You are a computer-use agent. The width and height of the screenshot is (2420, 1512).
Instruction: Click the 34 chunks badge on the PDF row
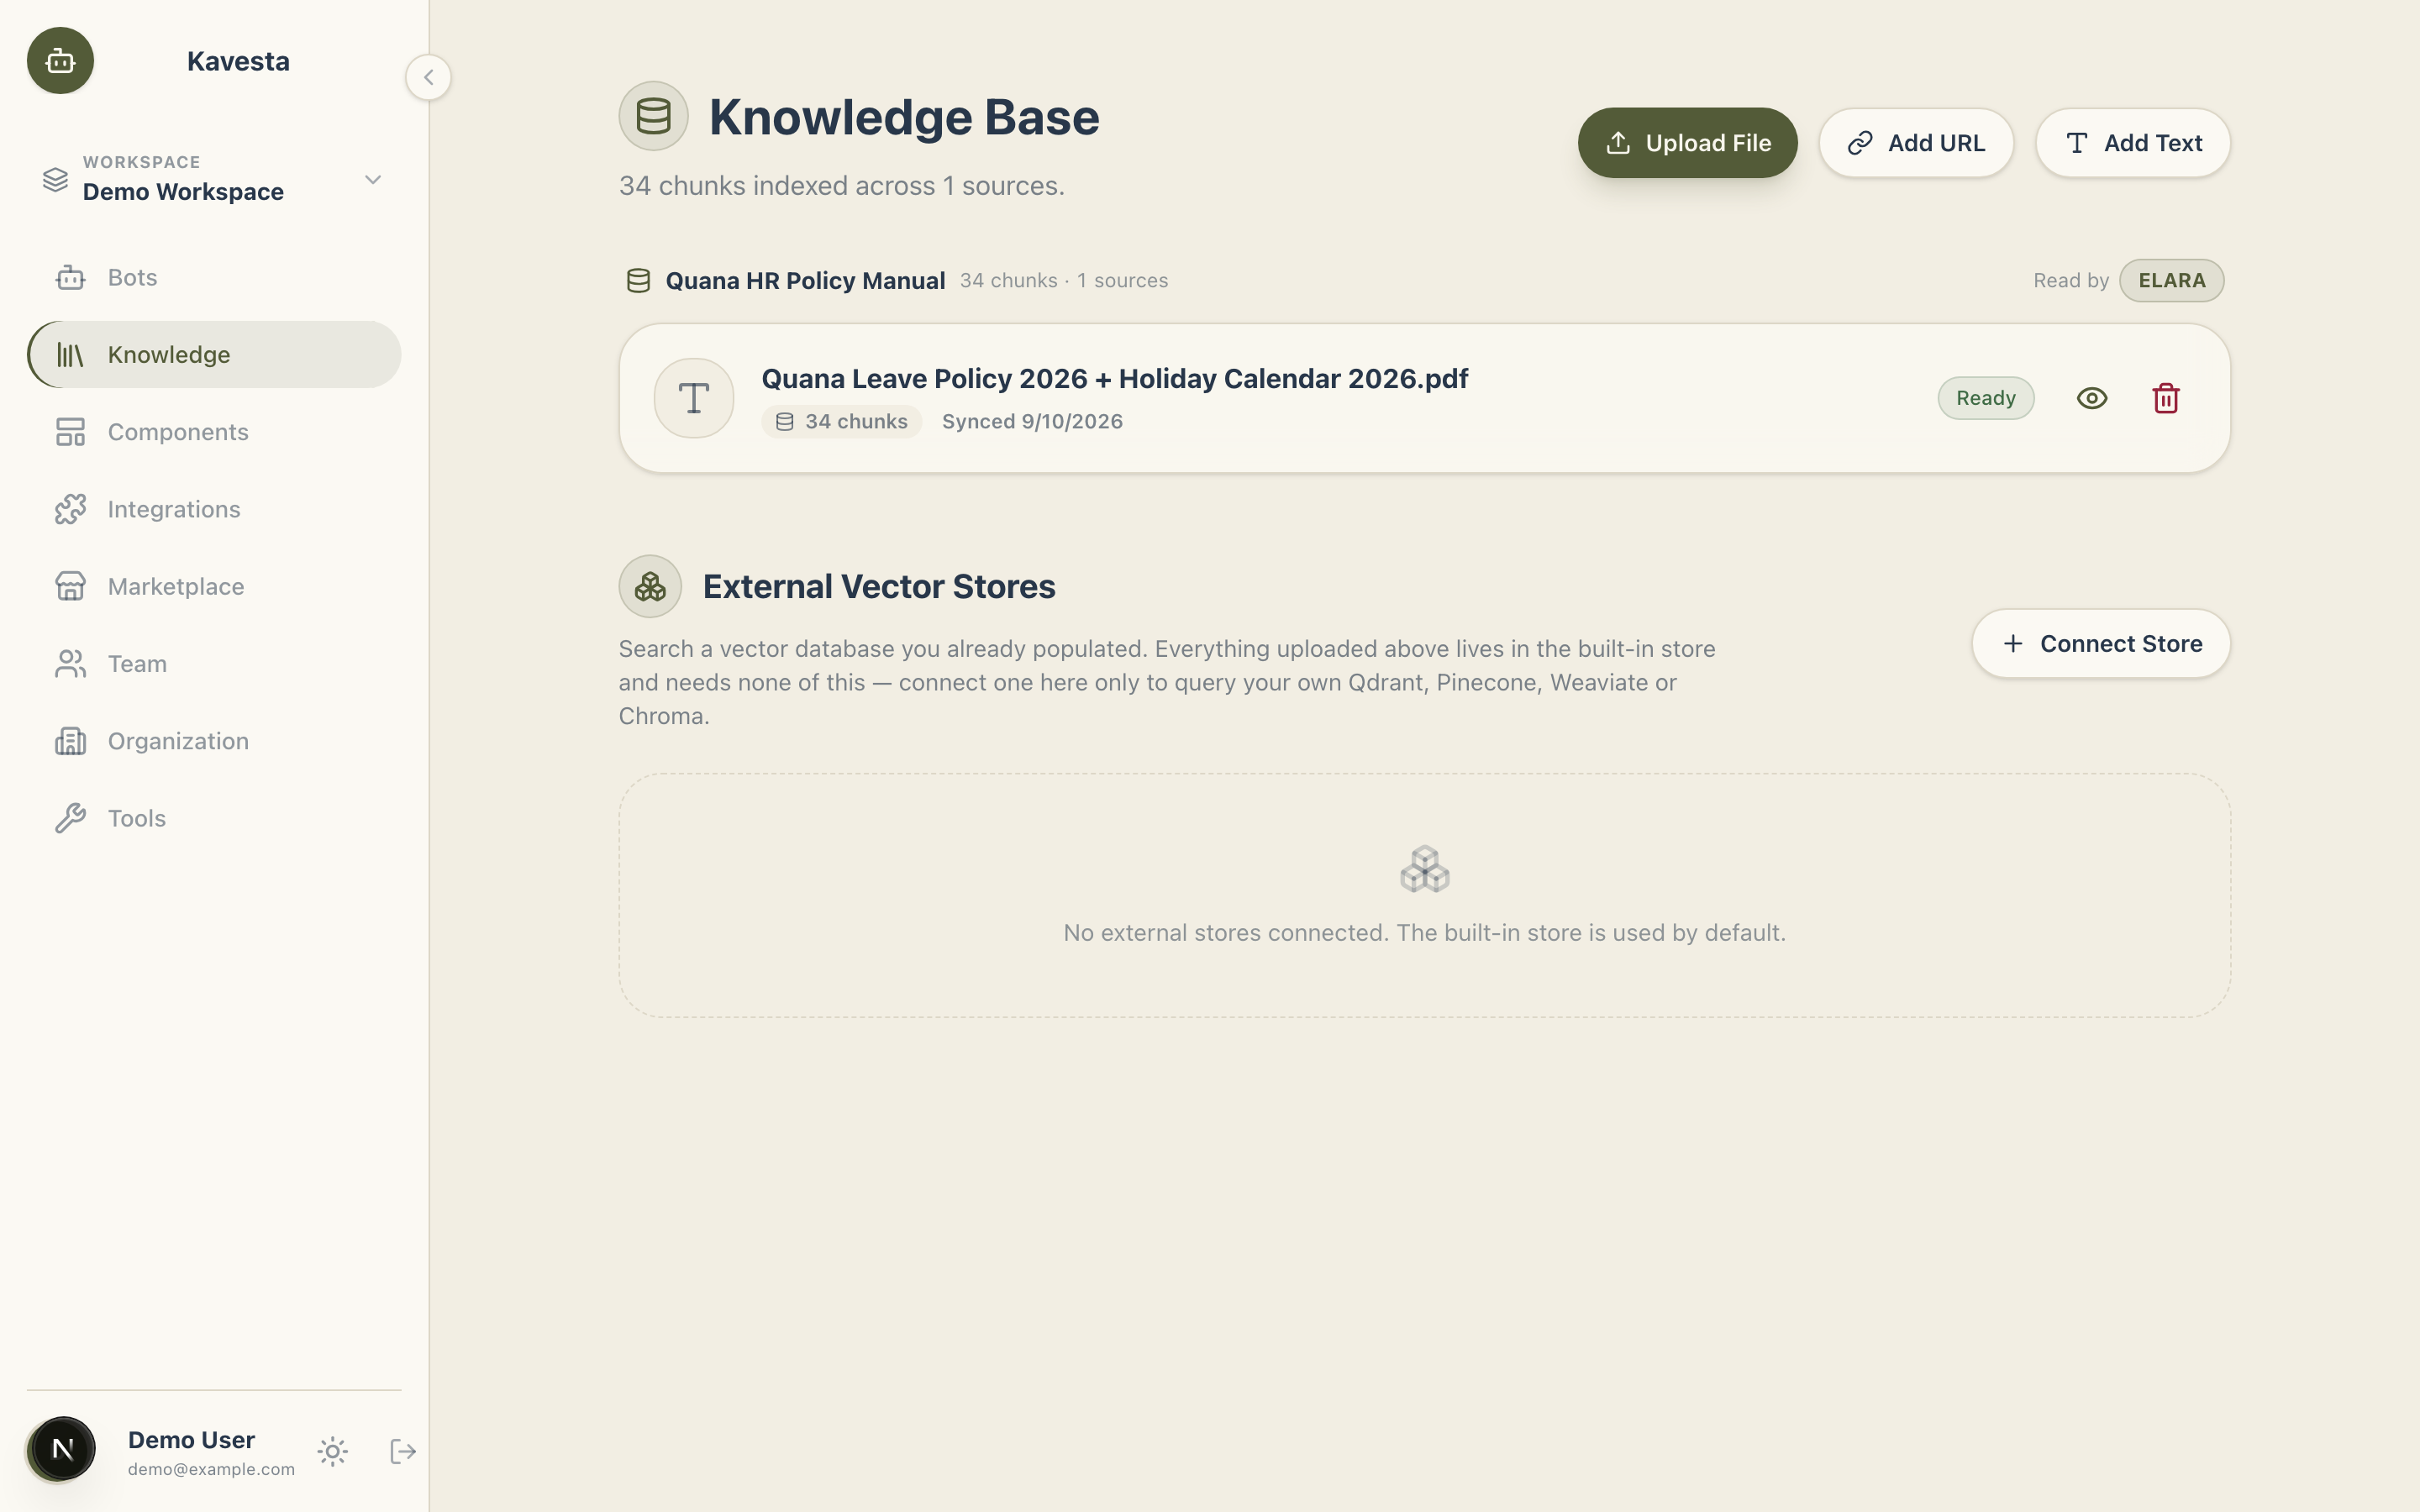pos(841,422)
